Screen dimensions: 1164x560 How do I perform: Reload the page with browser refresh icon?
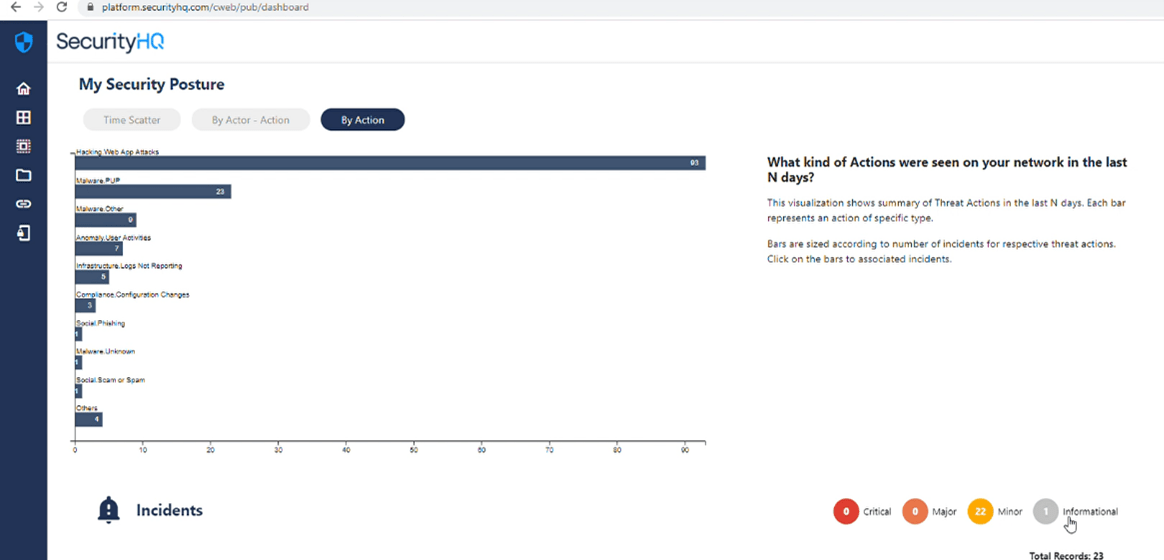[x=62, y=7]
